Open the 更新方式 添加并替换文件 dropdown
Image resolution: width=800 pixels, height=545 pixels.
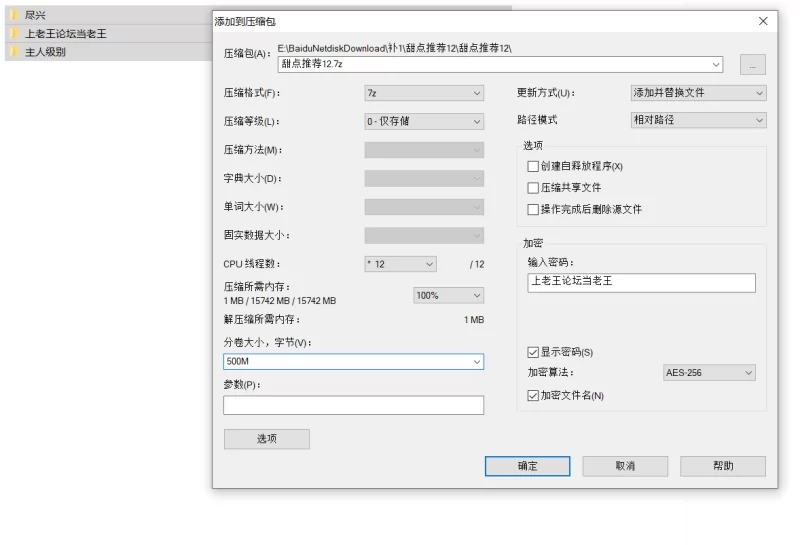[698, 93]
